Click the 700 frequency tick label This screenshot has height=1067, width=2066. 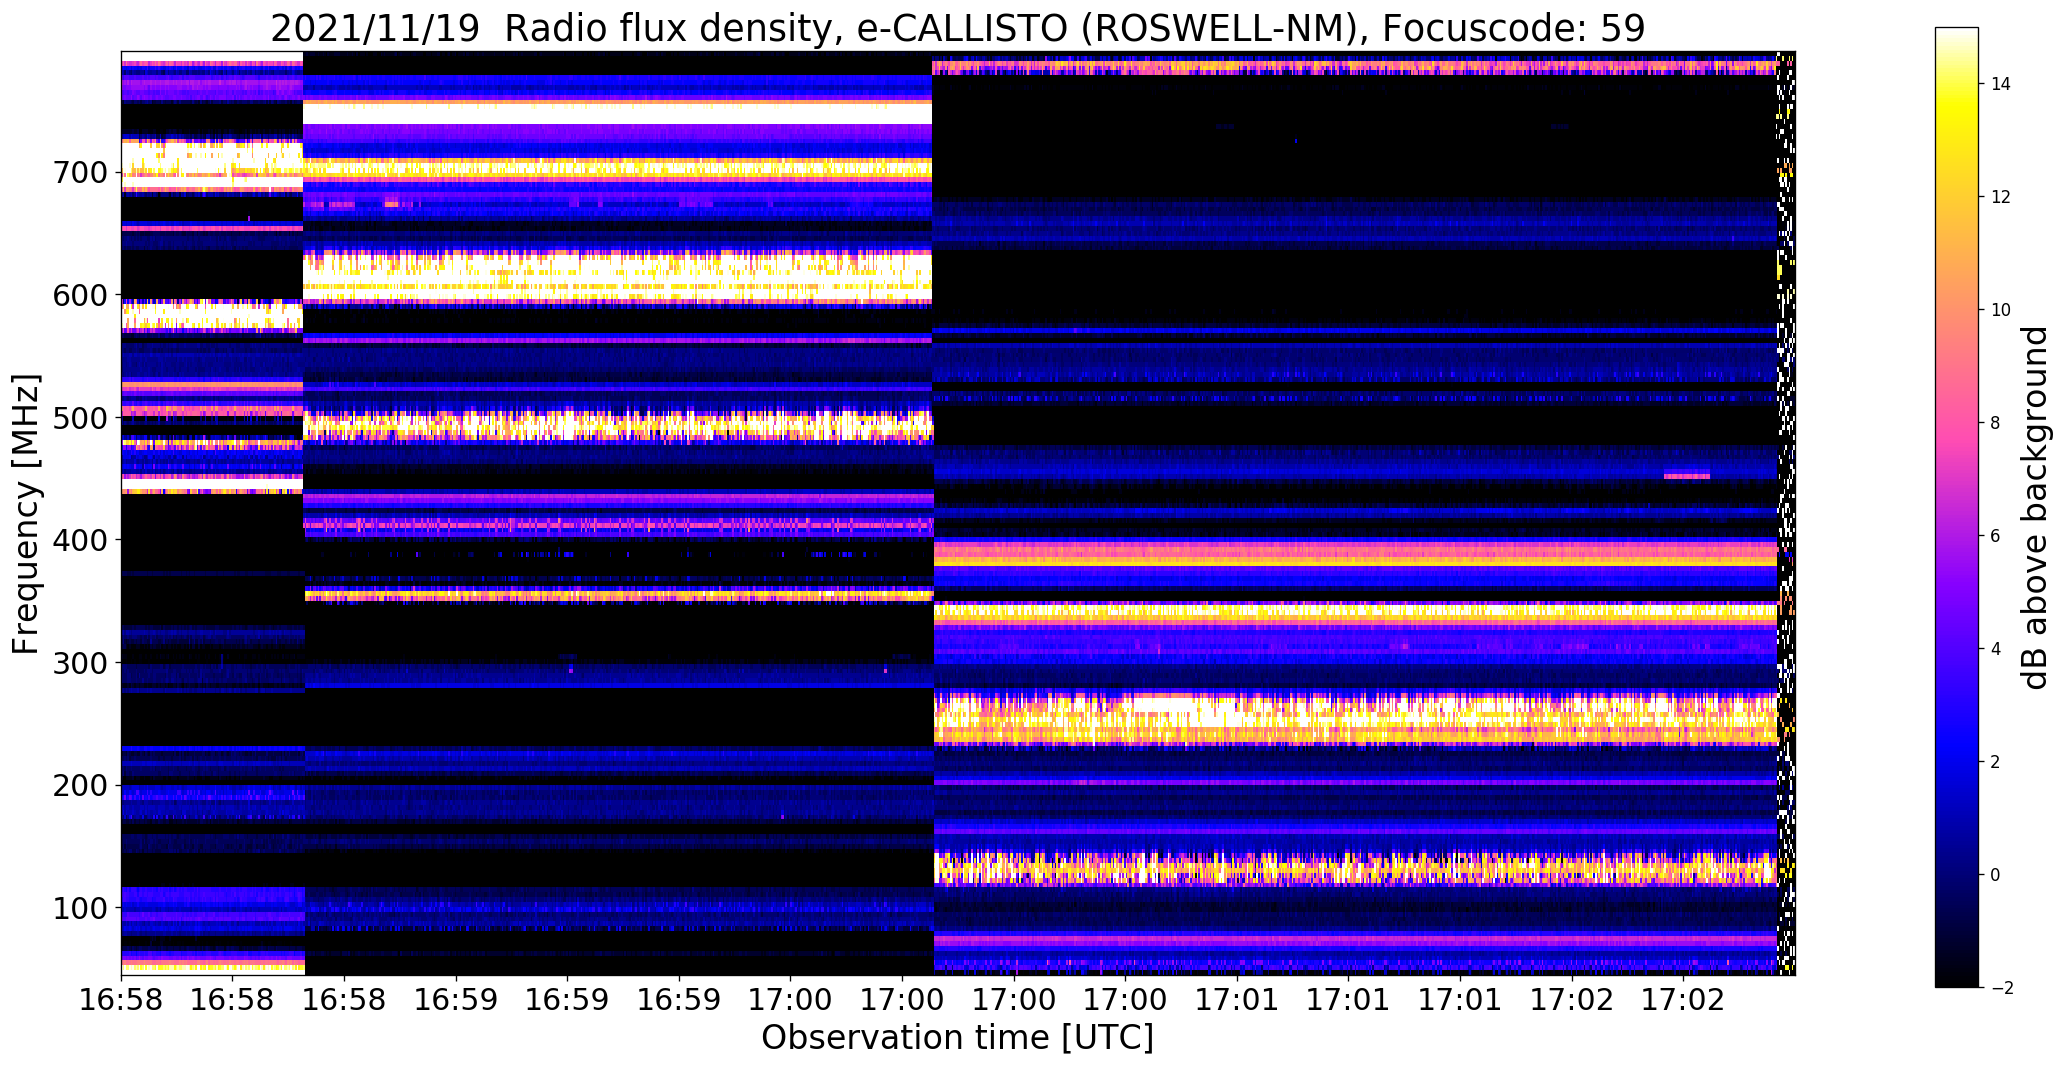point(78,173)
